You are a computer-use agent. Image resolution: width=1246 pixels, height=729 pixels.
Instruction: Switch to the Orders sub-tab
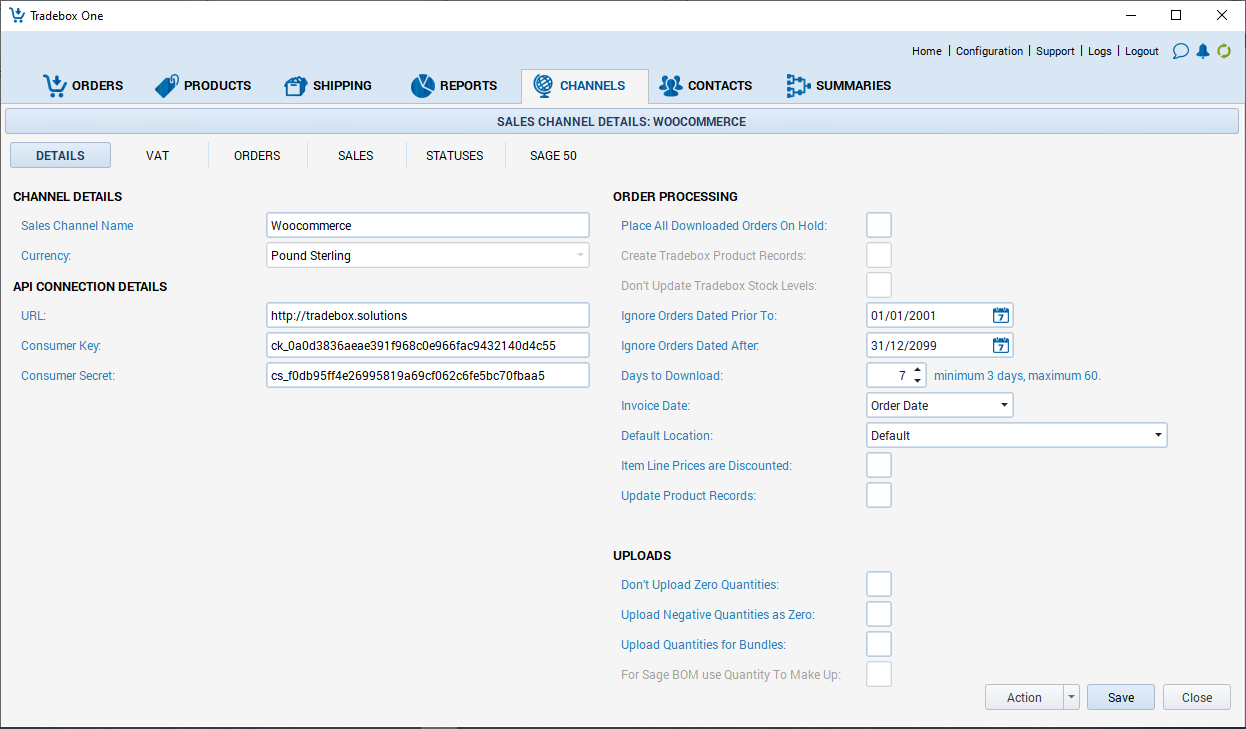(257, 155)
